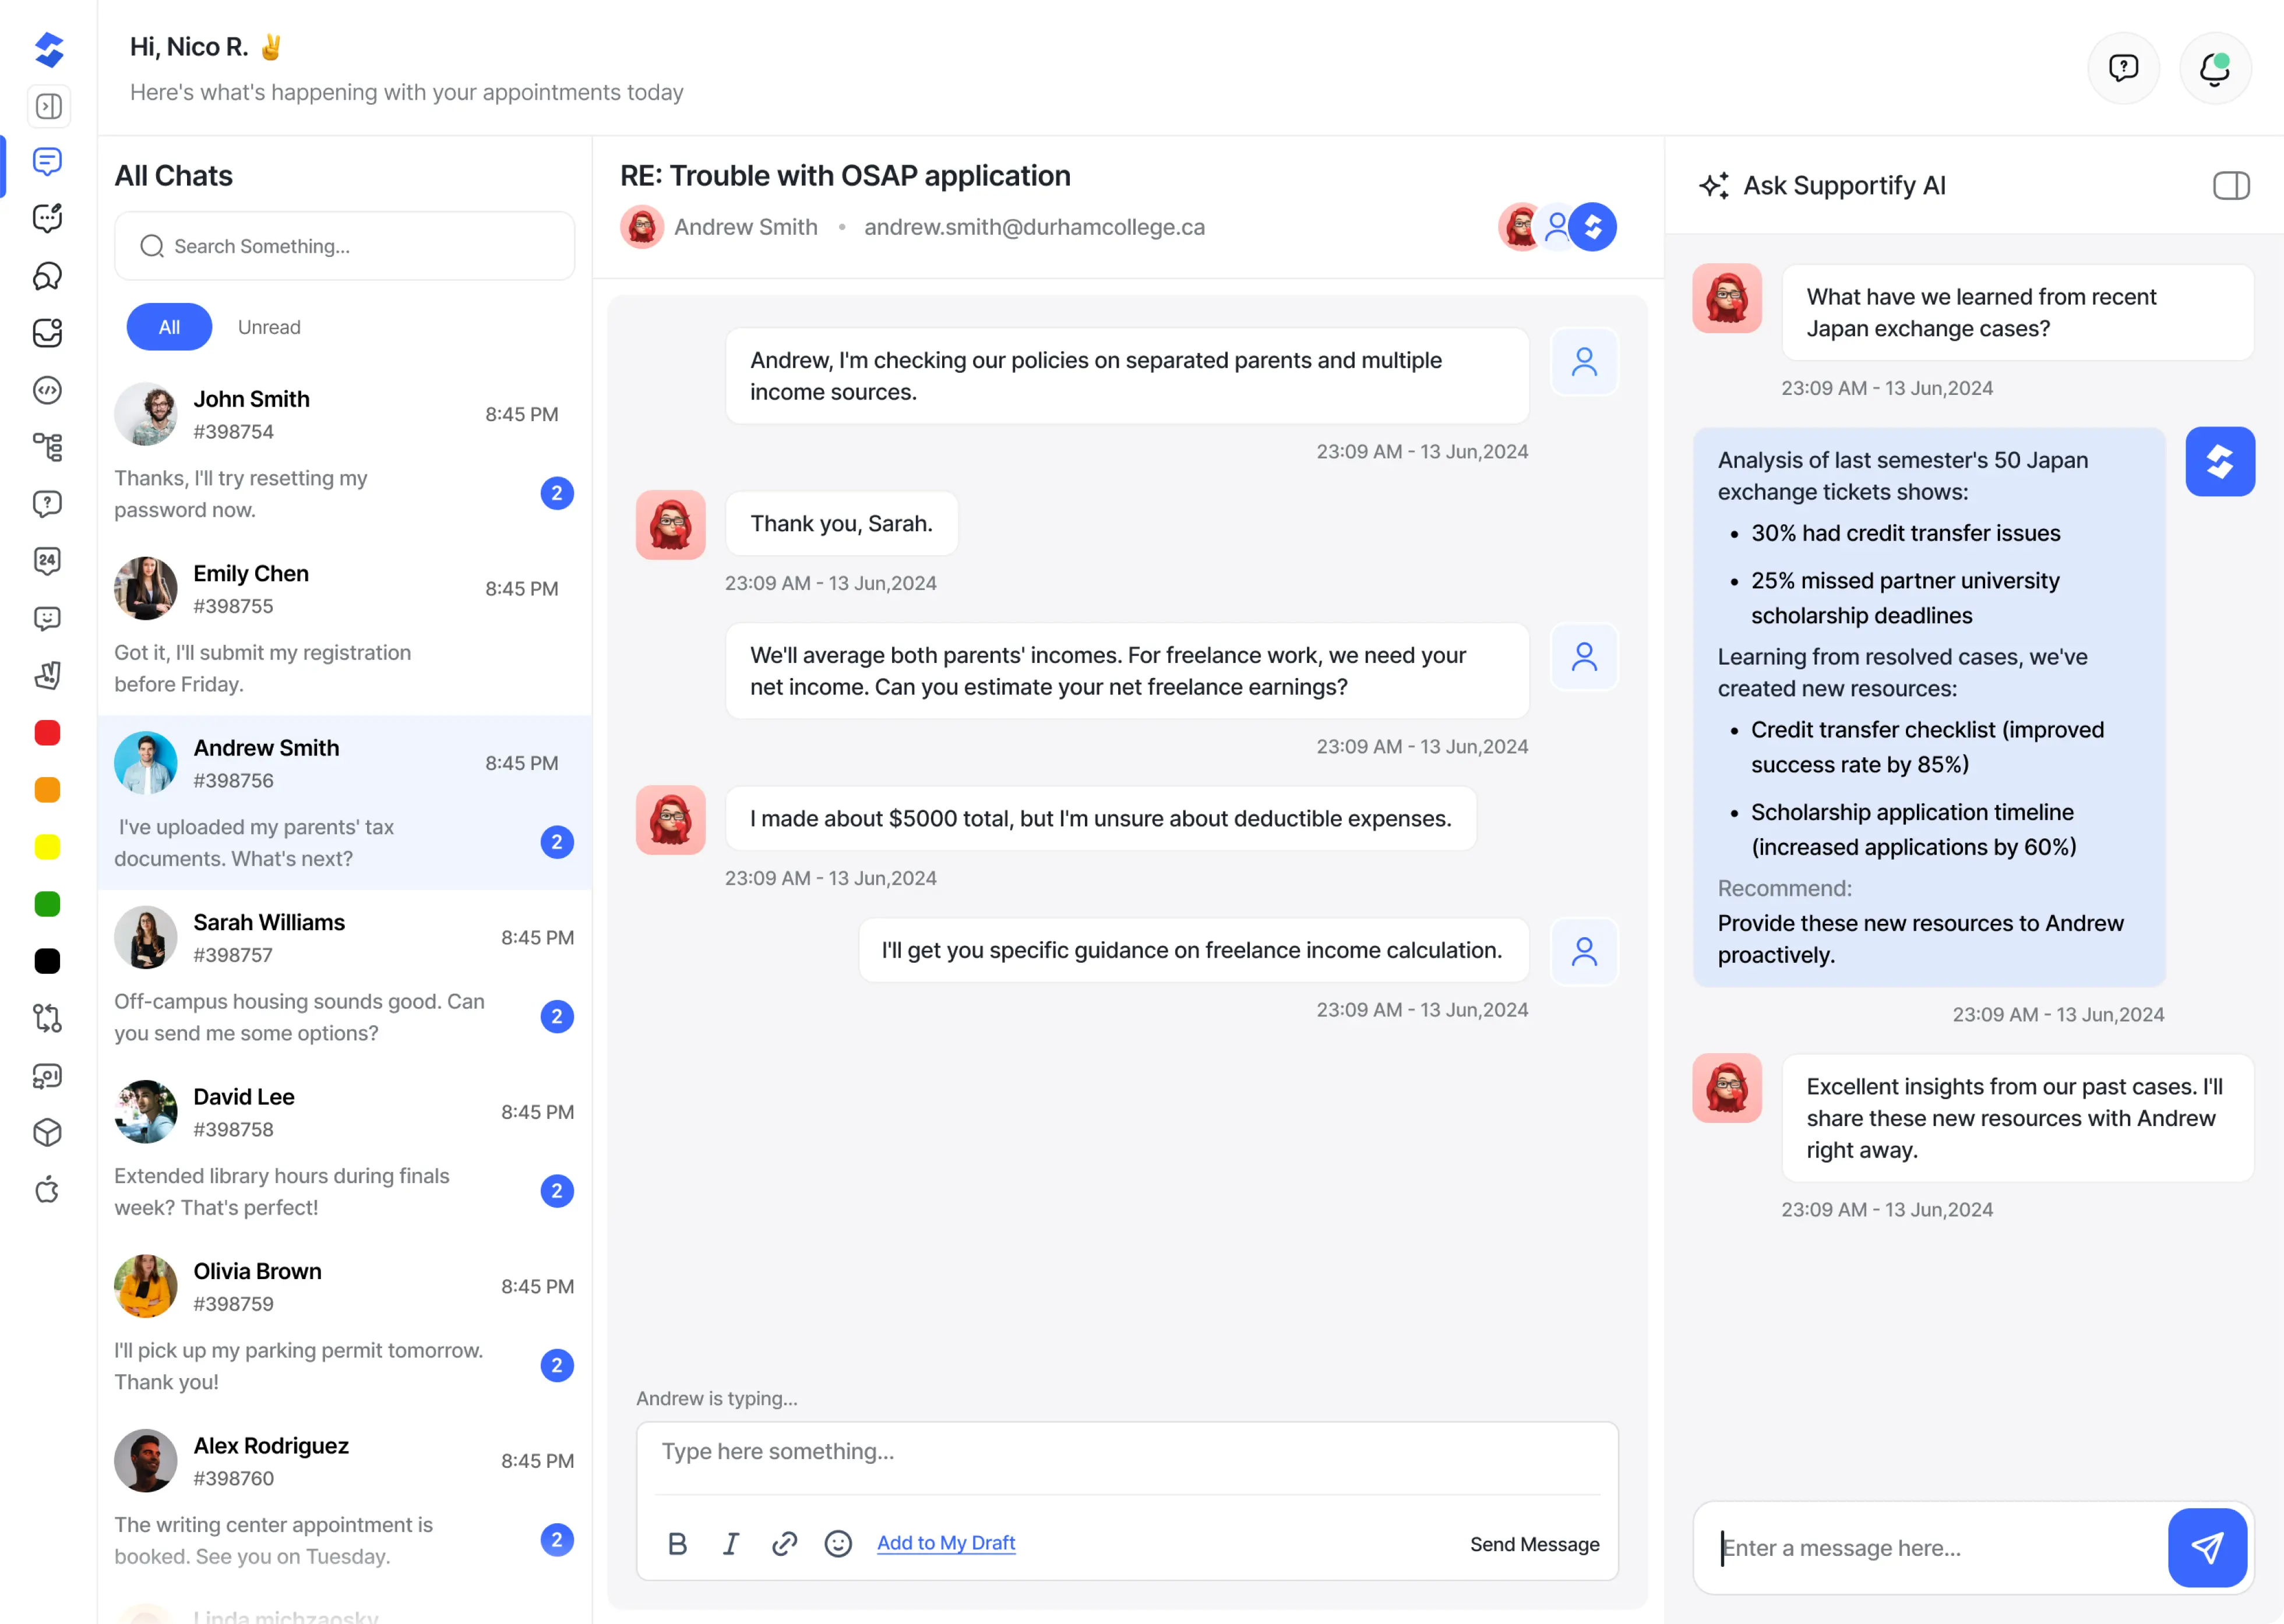Image resolution: width=2284 pixels, height=1624 pixels.
Task: Select the All chats filter tab
Action: point(169,327)
